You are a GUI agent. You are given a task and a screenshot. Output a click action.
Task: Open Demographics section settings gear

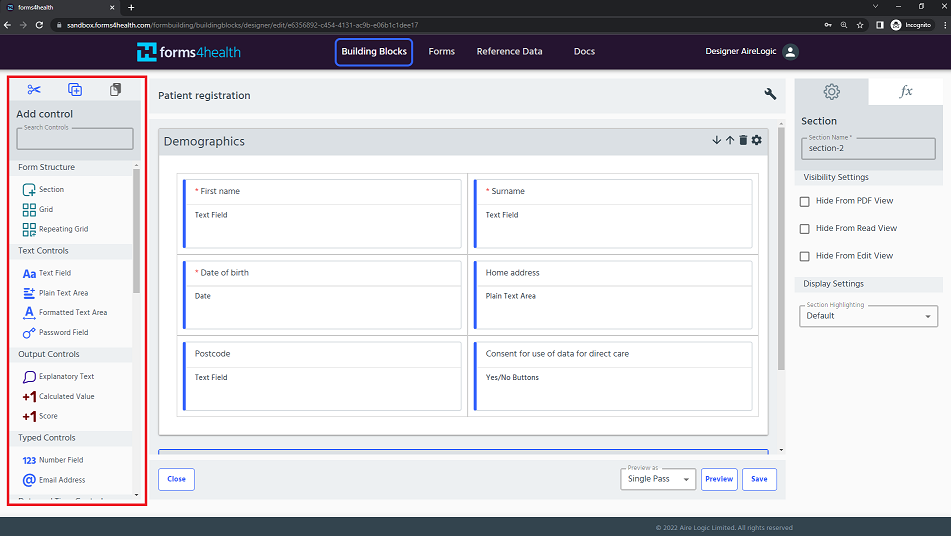[x=756, y=140]
